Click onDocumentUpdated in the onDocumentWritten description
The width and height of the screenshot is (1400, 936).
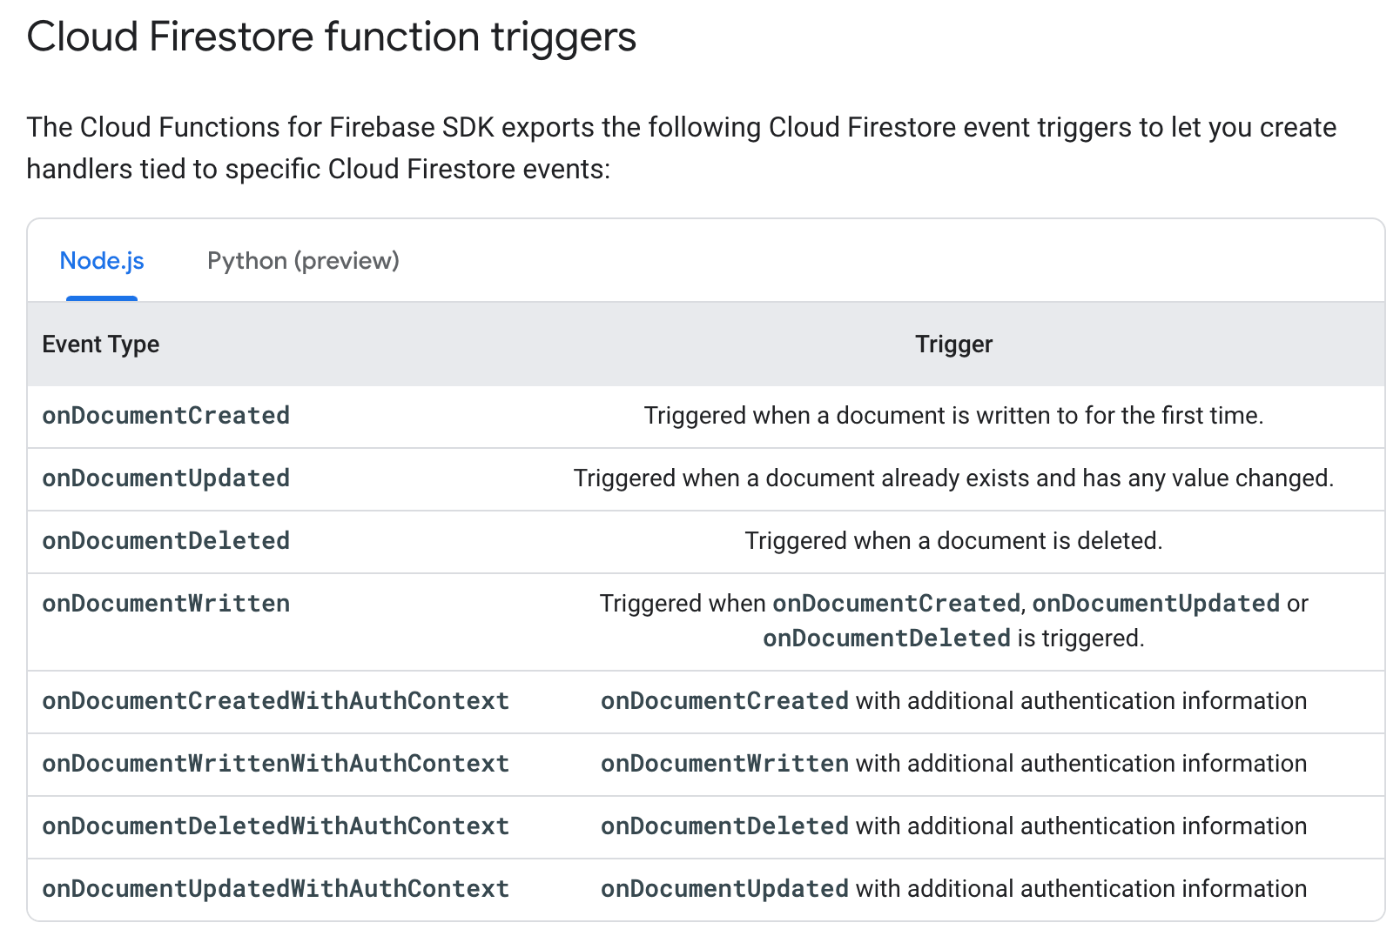(x=1156, y=604)
